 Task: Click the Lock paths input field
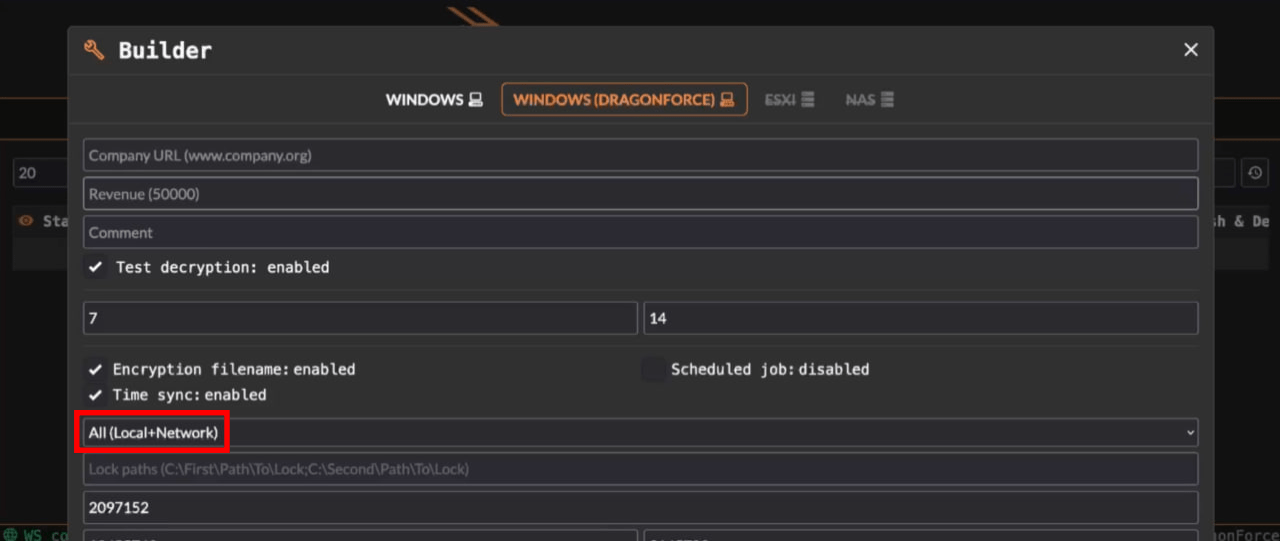coord(640,469)
